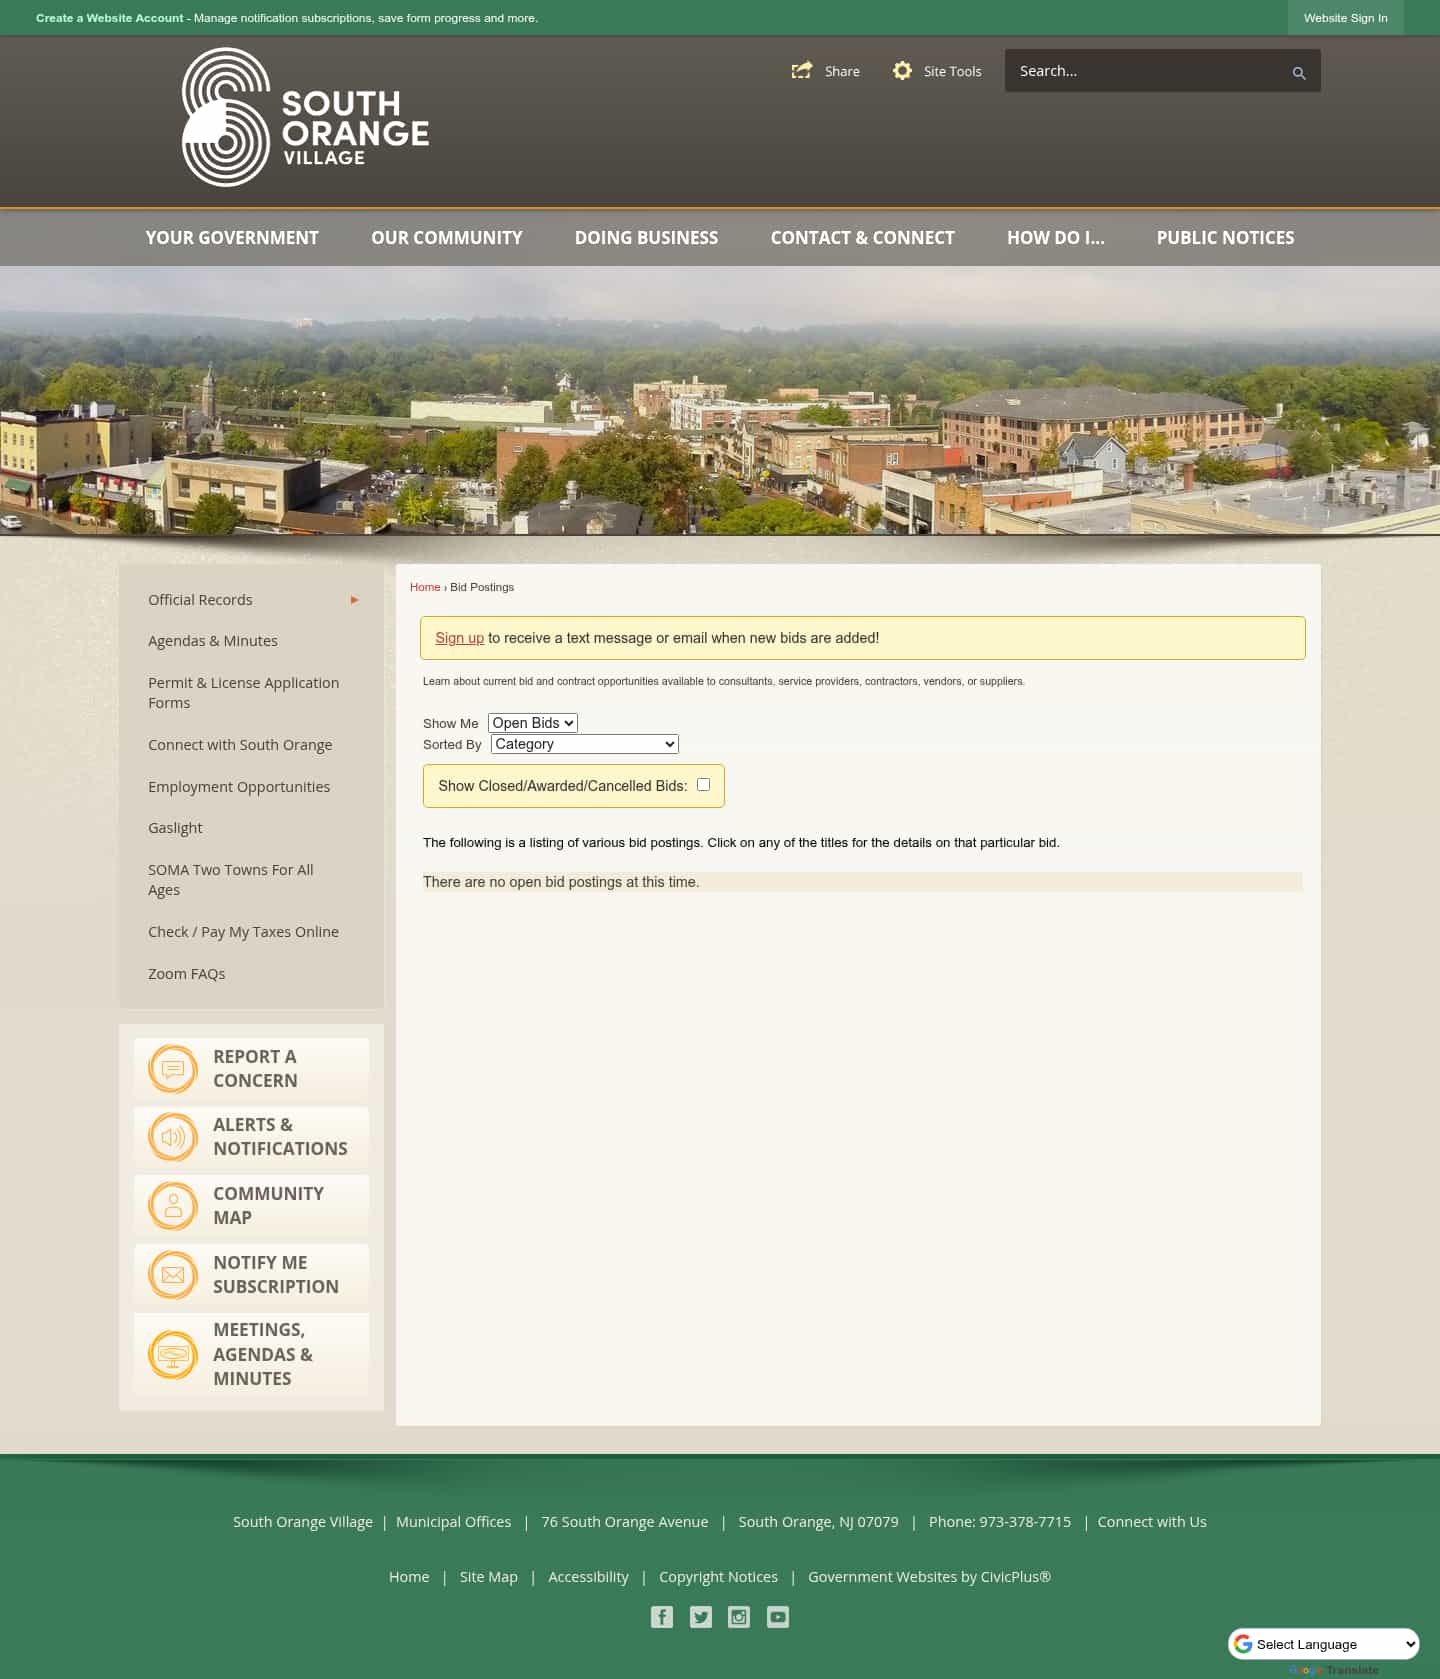Click the Home breadcrumb link
Screen dimensions: 1440x1679
tap(425, 587)
